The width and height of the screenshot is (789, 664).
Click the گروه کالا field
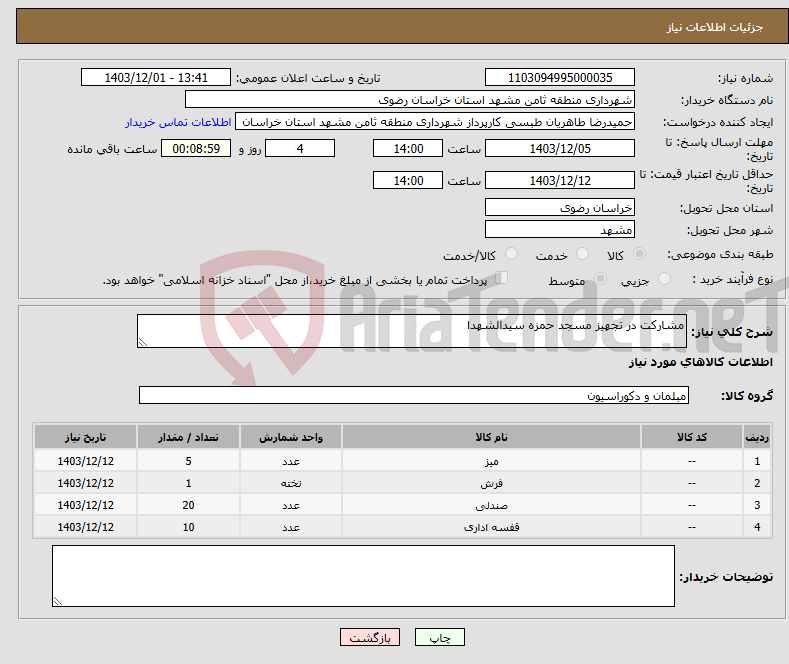point(414,396)
